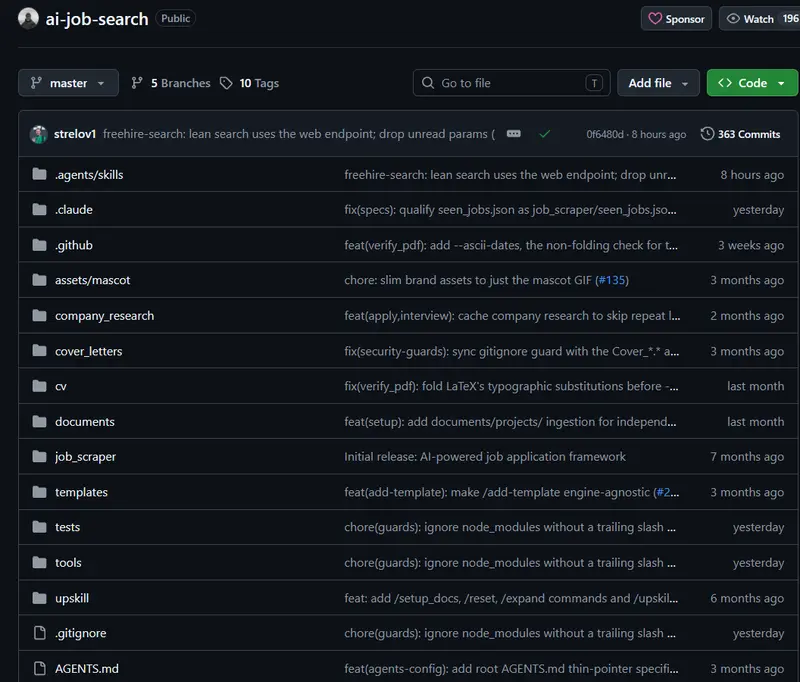Focus the Go to file search field
The width and height of the screenshot is (800, 682).
[x=511, y=83]
